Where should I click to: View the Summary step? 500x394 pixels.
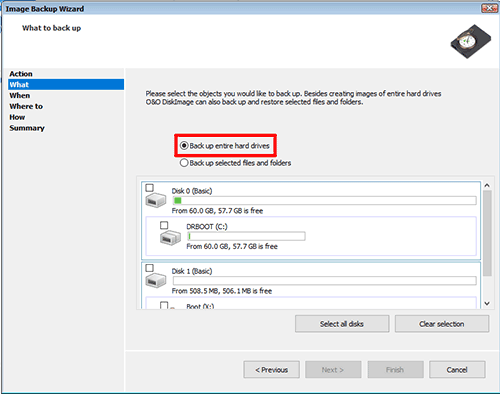[27, 128]
